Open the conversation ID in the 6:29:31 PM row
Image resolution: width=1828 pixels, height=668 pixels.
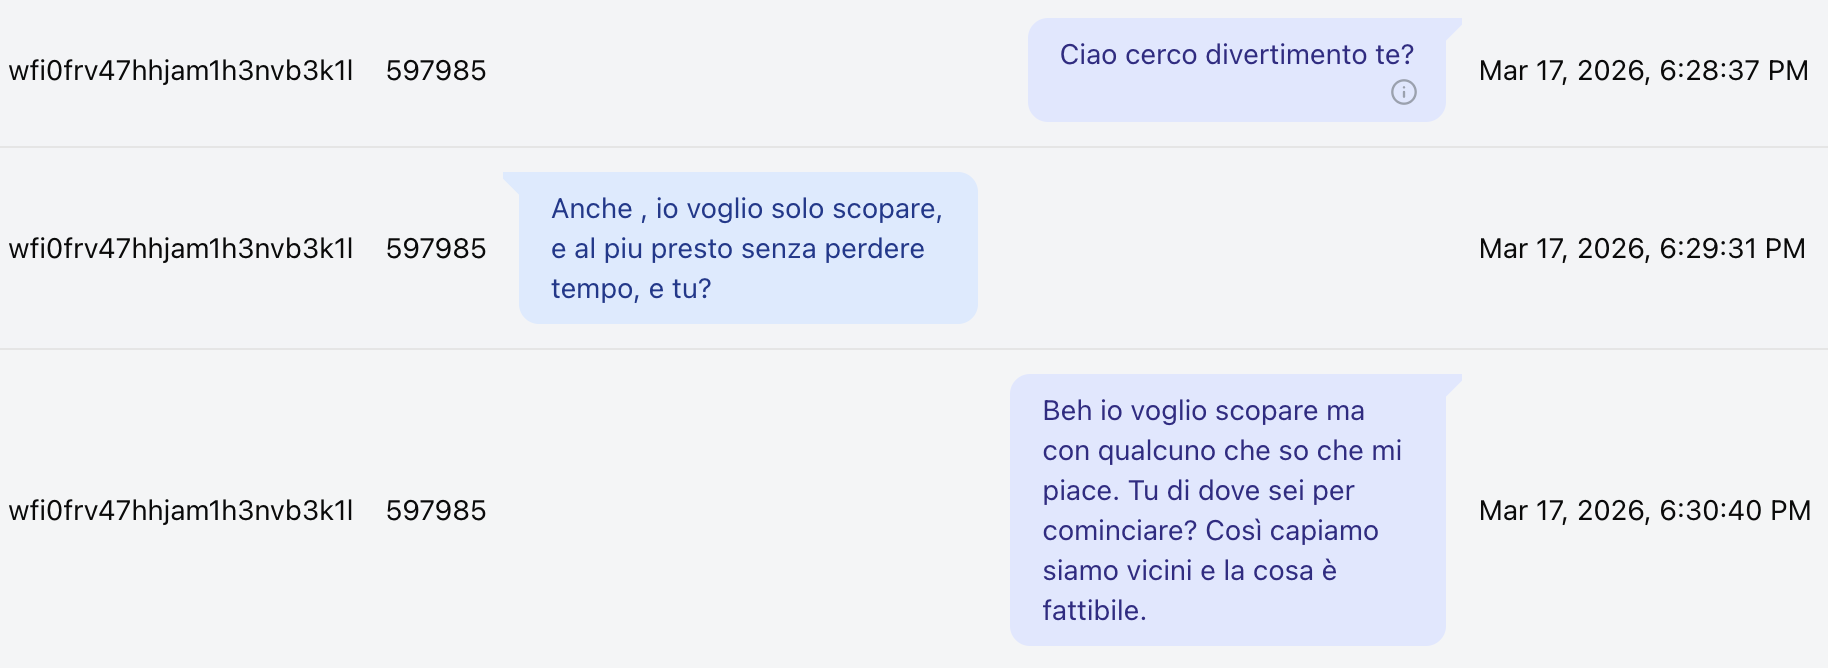click(181, 248)
